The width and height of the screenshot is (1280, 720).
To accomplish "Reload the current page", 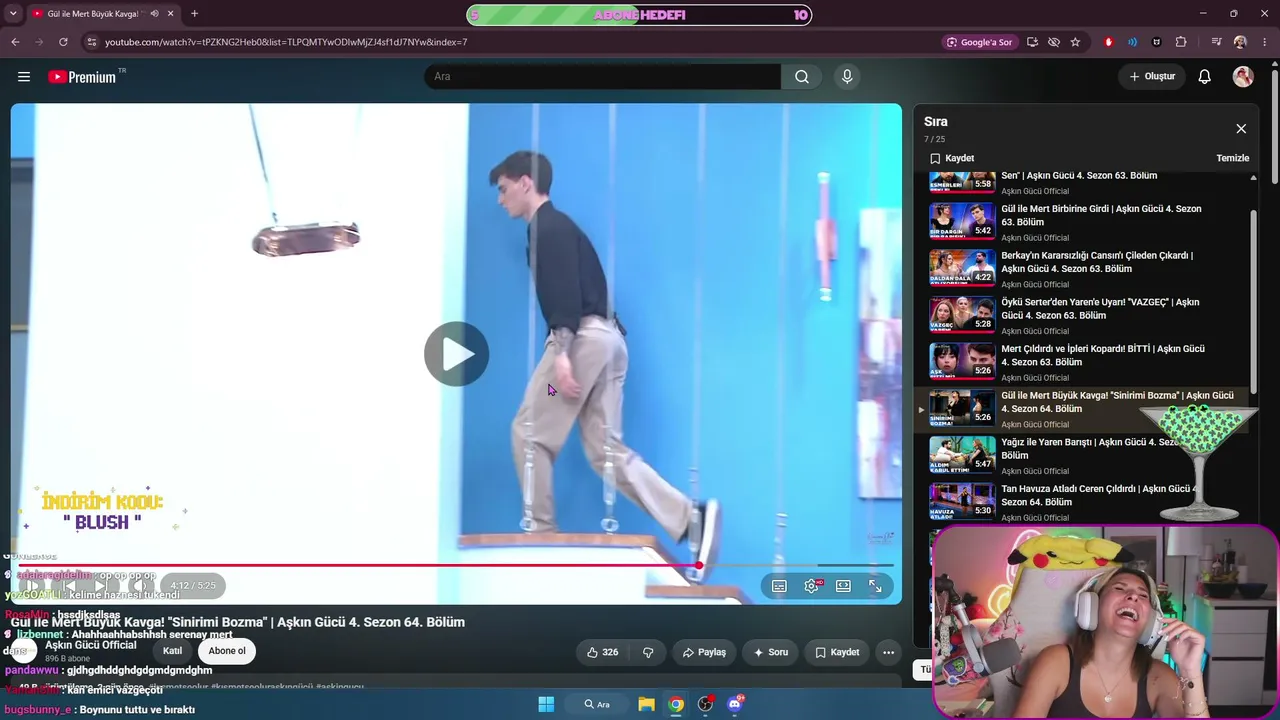I will click(63, 42).
